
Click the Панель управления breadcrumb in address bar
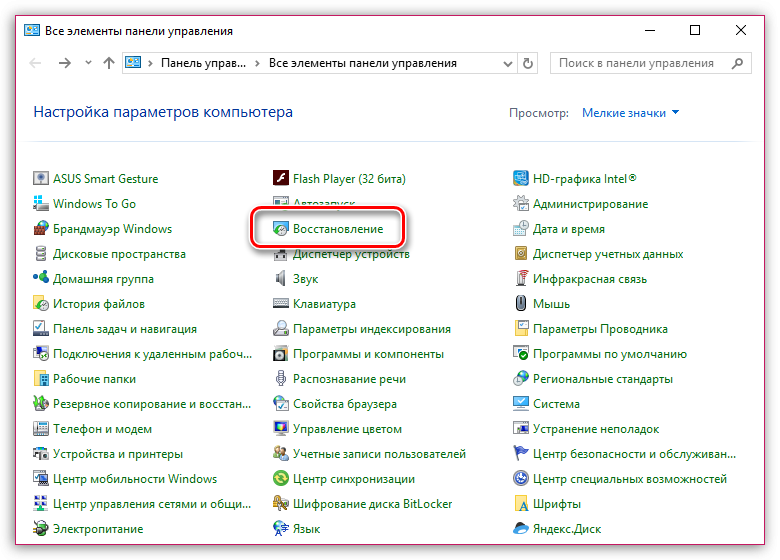click(x=205, y=63)
